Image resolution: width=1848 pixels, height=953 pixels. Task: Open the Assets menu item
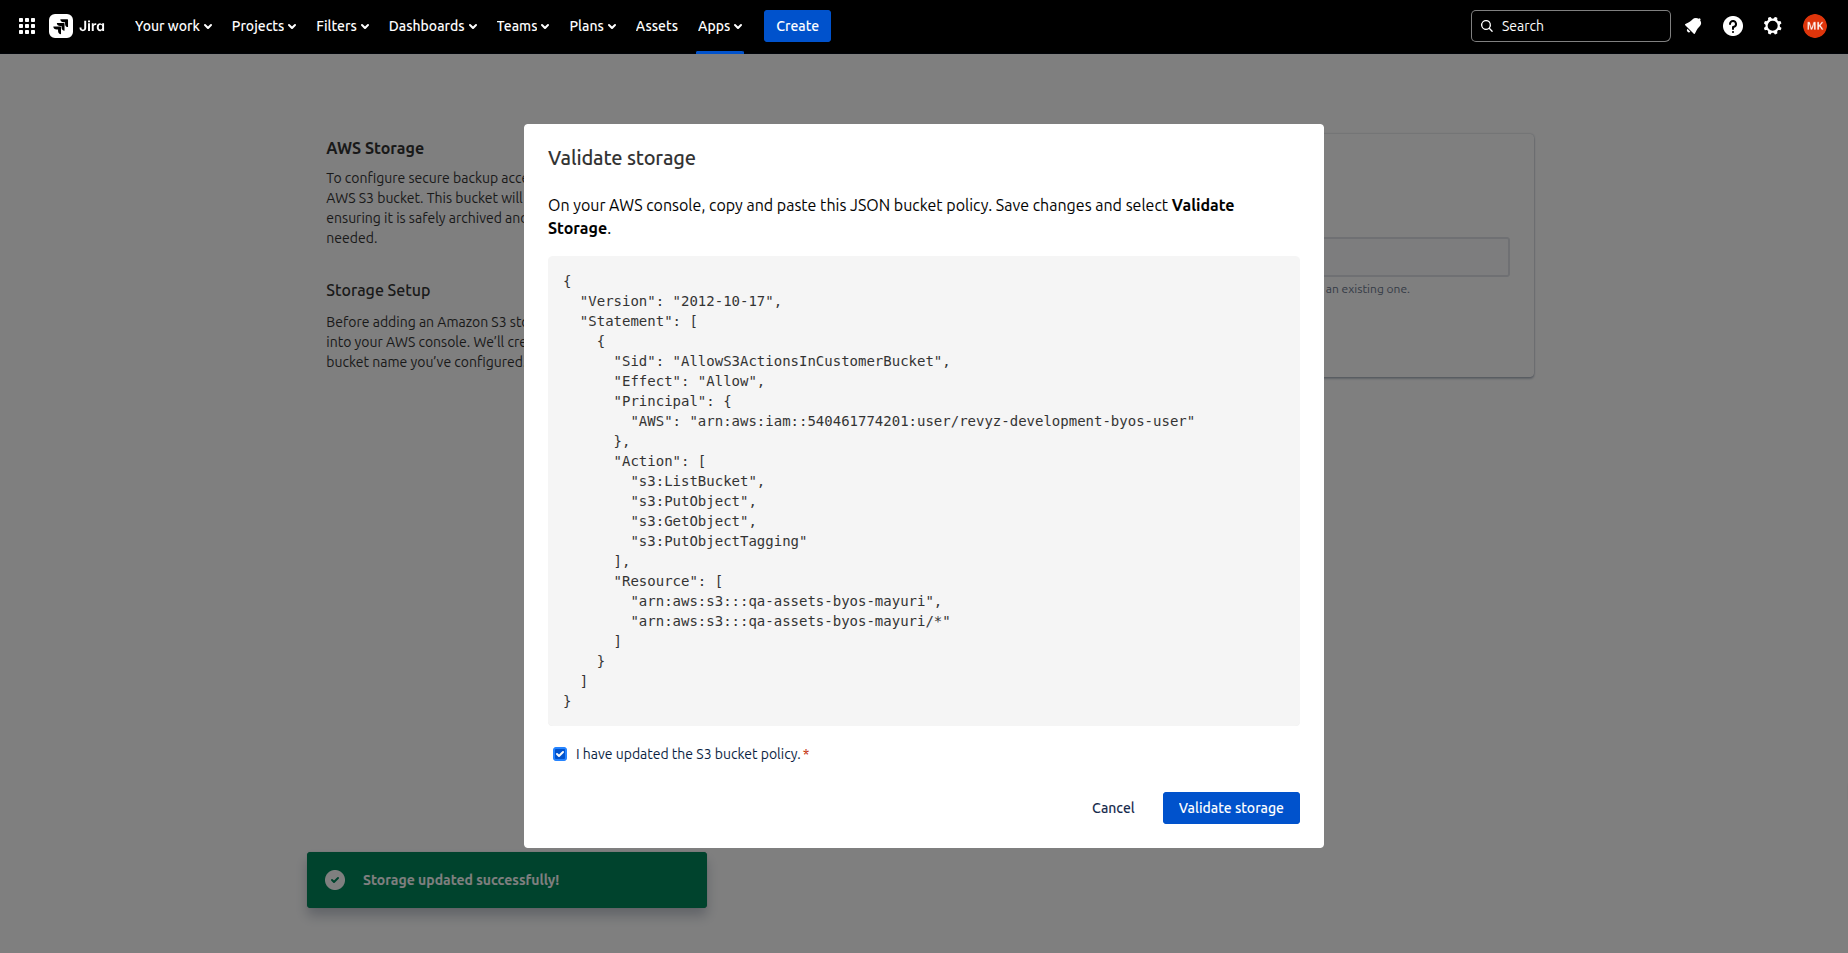click(656, 26)
